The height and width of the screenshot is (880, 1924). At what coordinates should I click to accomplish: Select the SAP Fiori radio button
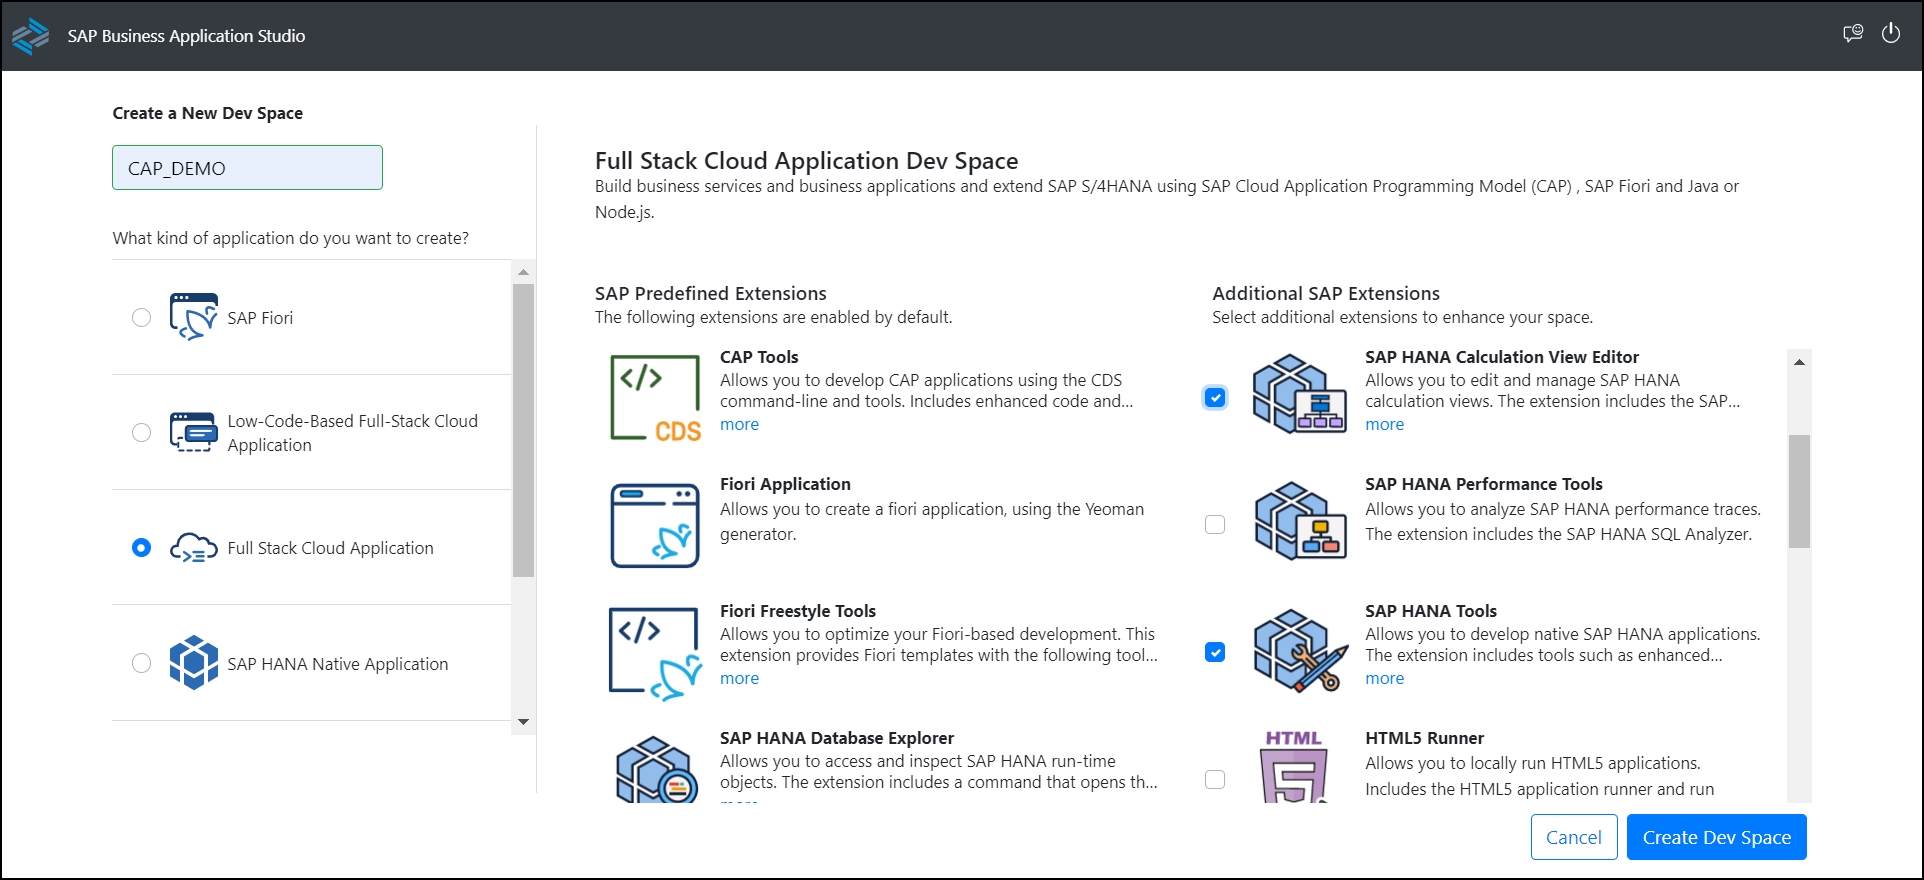click(142, 317)
